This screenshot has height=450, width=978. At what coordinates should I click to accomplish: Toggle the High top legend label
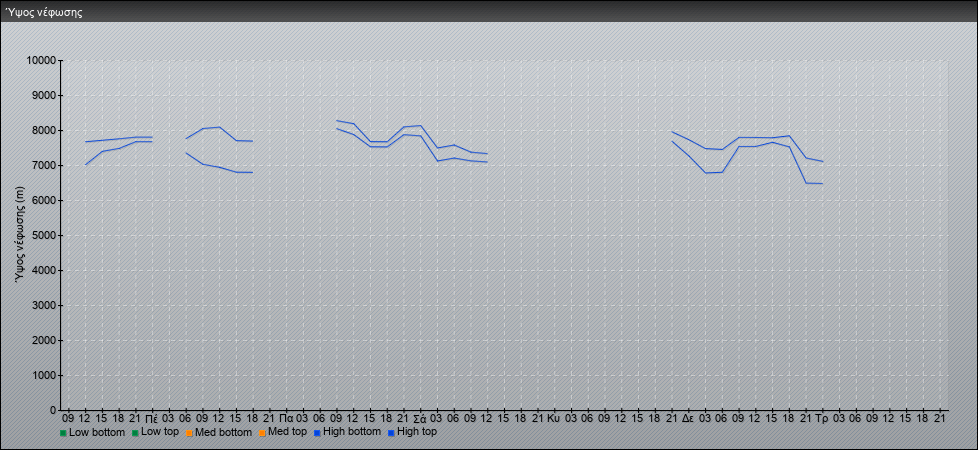(x=417, y=432)
